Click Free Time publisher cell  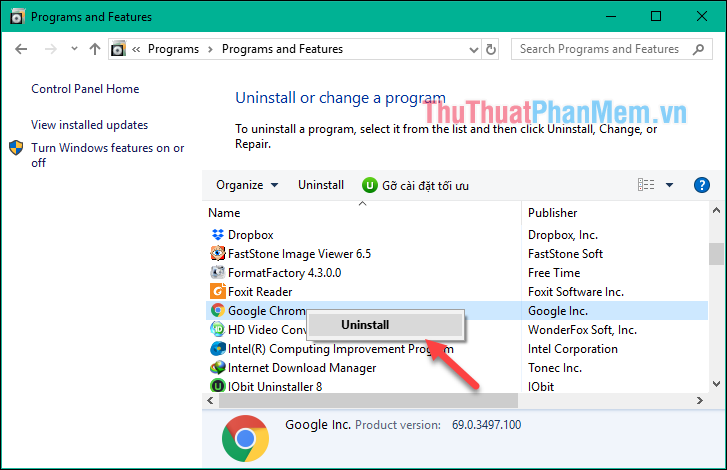pyautogui.click(x=554, y=273)
